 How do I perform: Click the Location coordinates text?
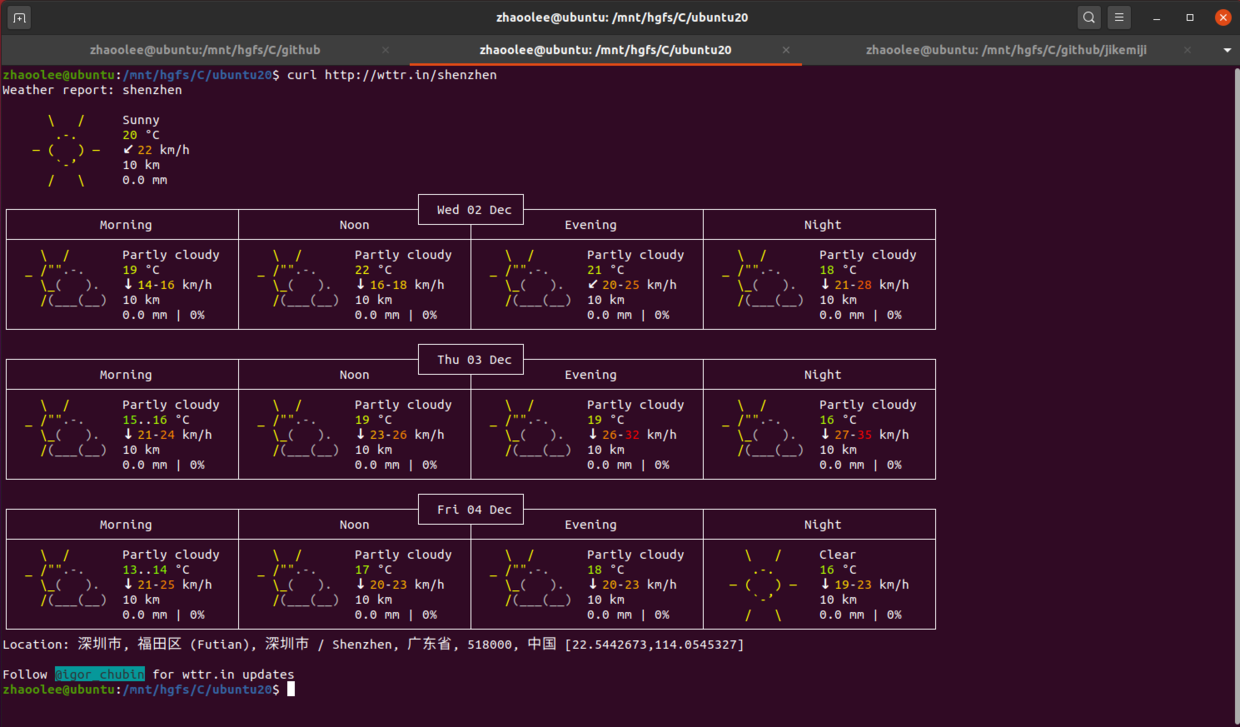tap(654, 645)
